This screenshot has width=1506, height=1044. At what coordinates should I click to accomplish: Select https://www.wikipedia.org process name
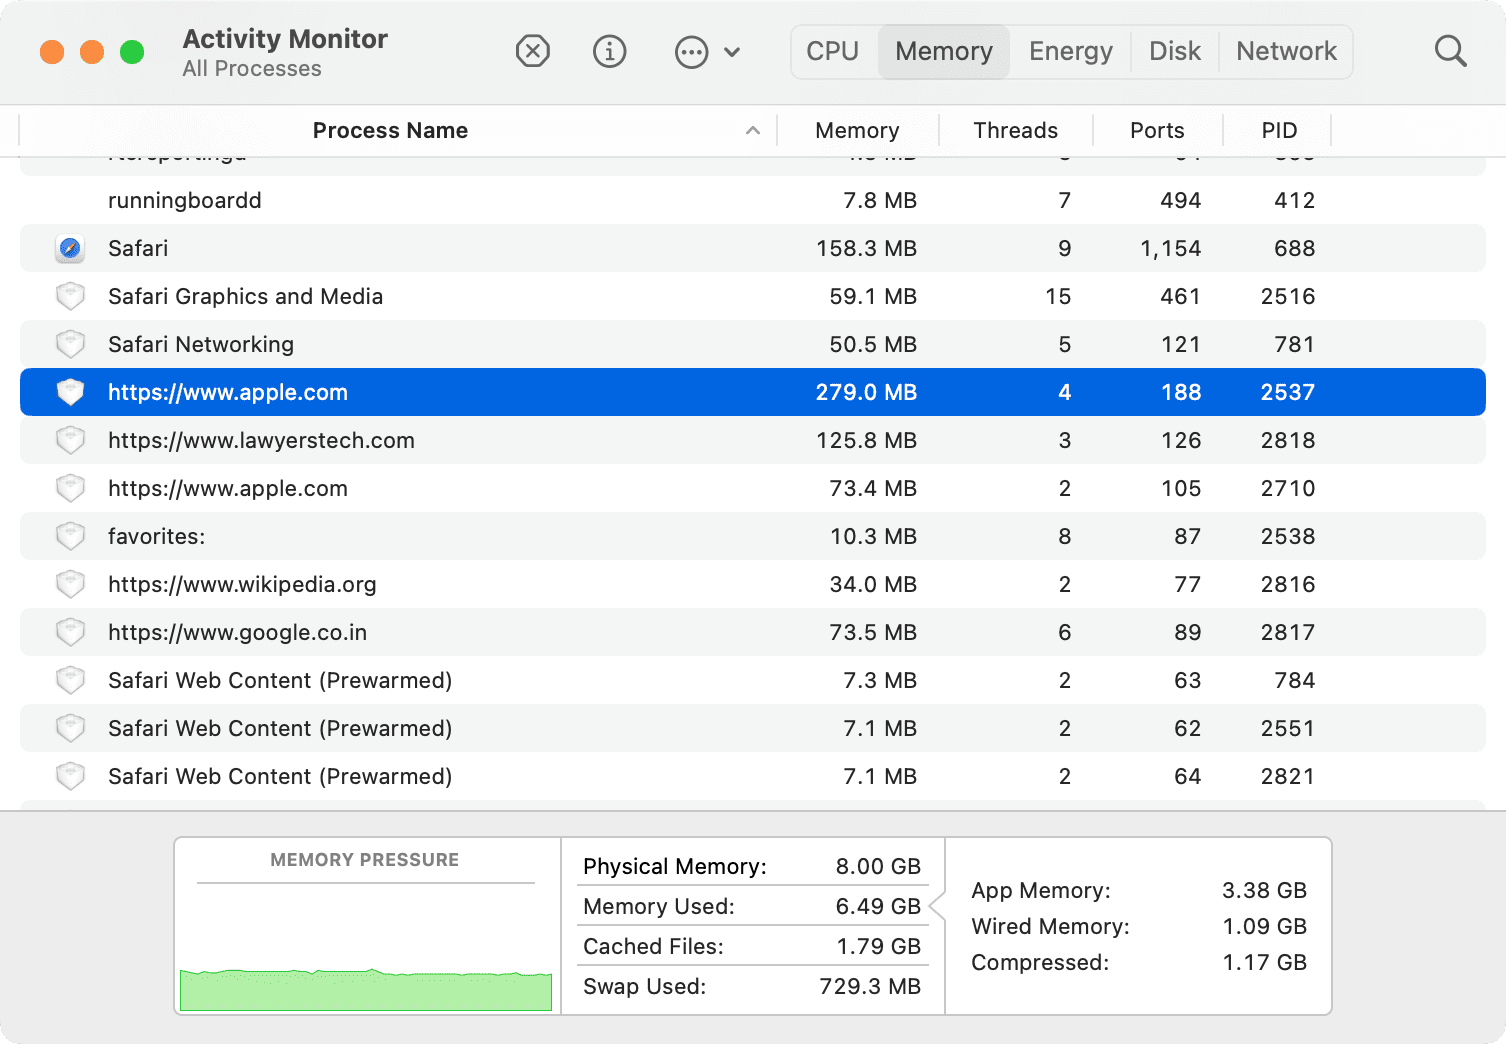pos(242,584)
